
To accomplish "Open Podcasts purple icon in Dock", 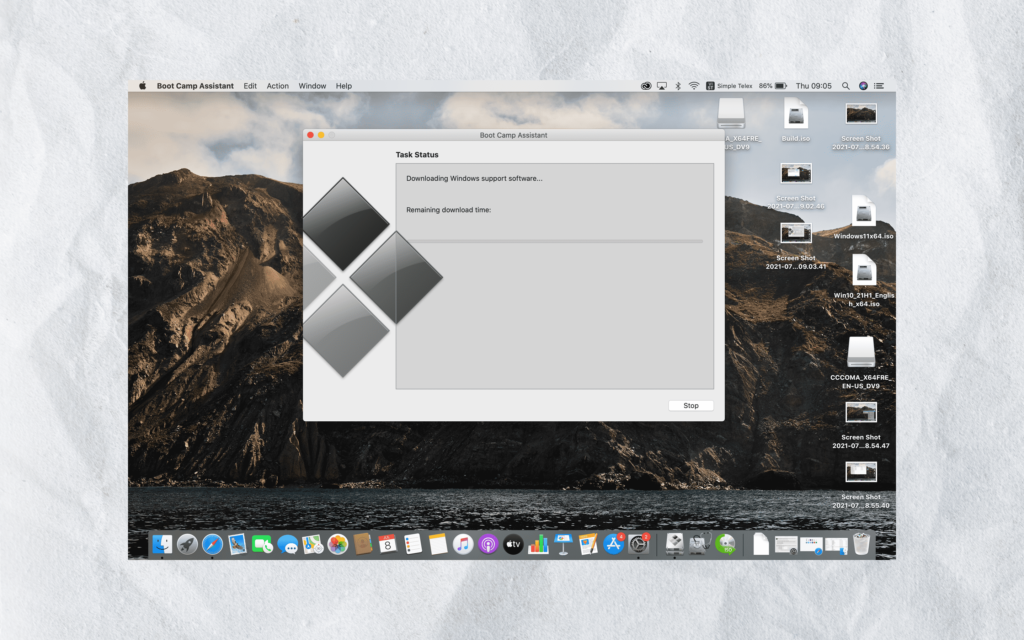I will point(488,544).
